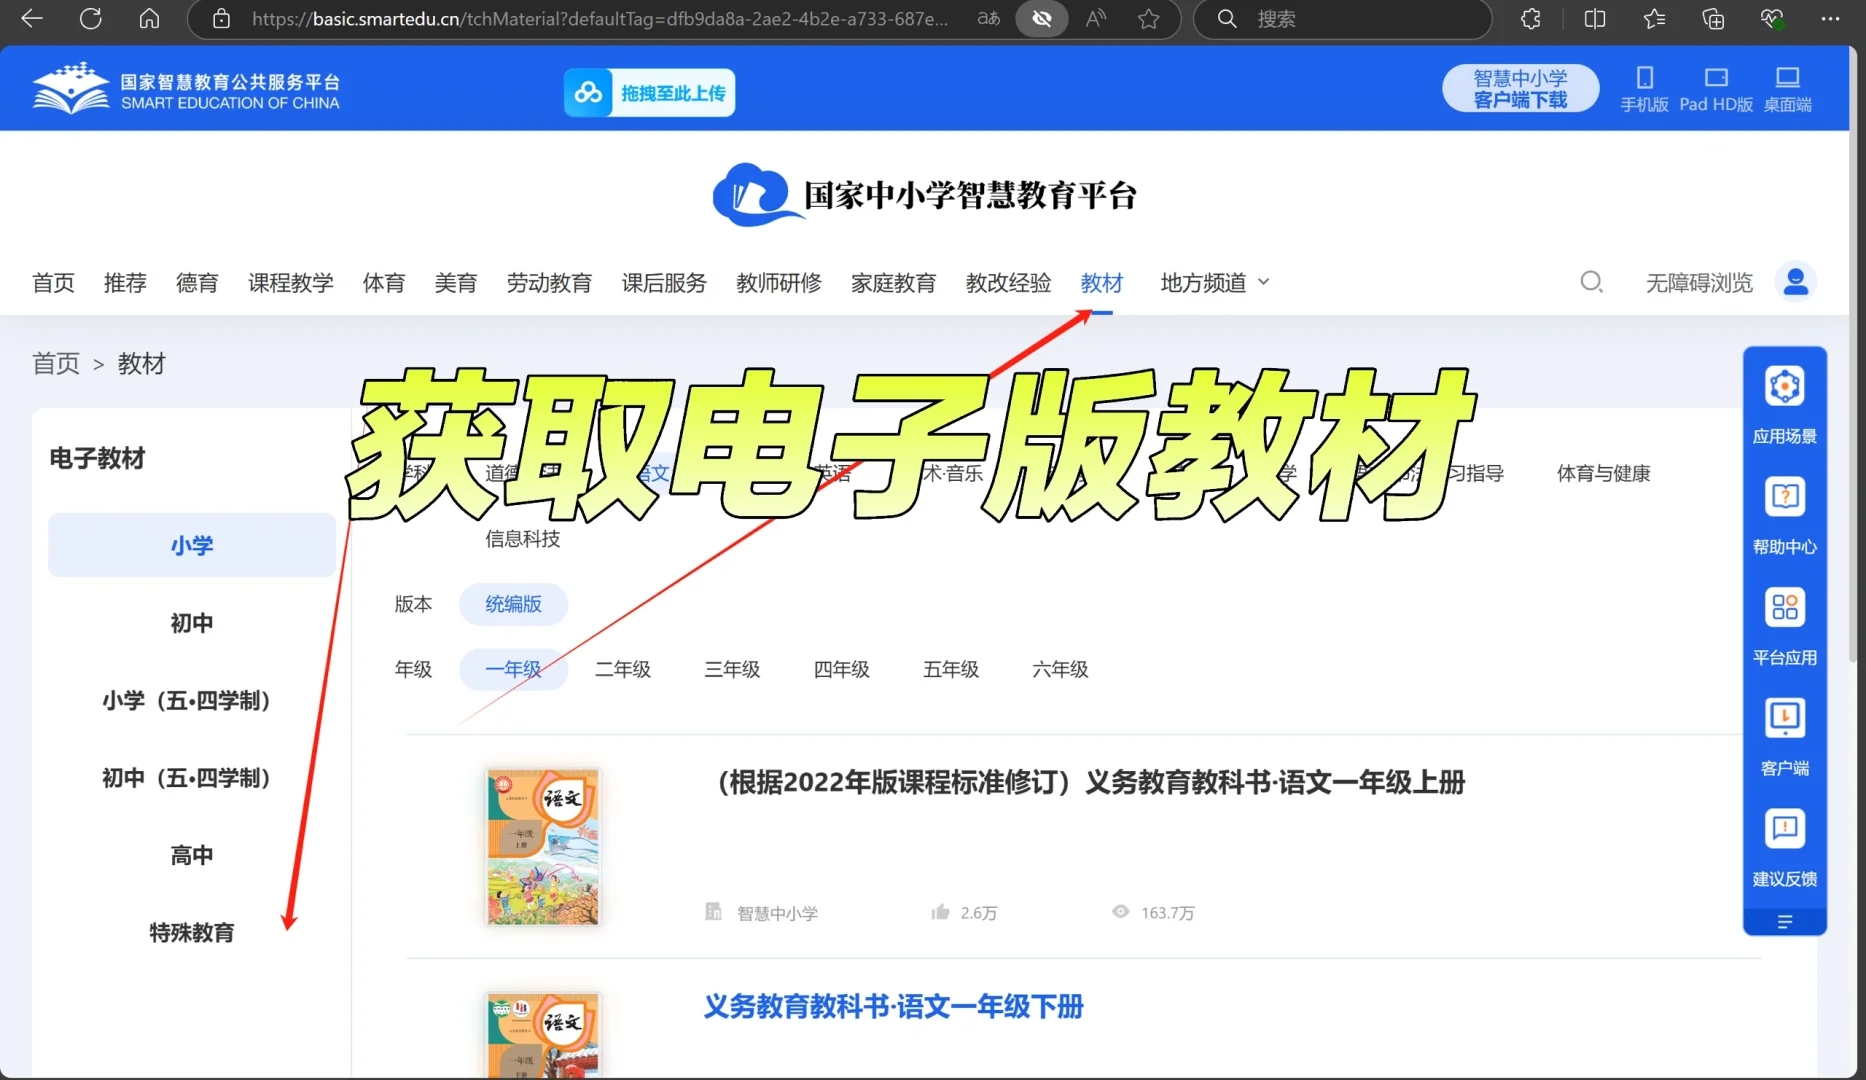Reload the page with the refresh icon
The height and width of the screenshot is (1080, 1866).
coord(91,18)
